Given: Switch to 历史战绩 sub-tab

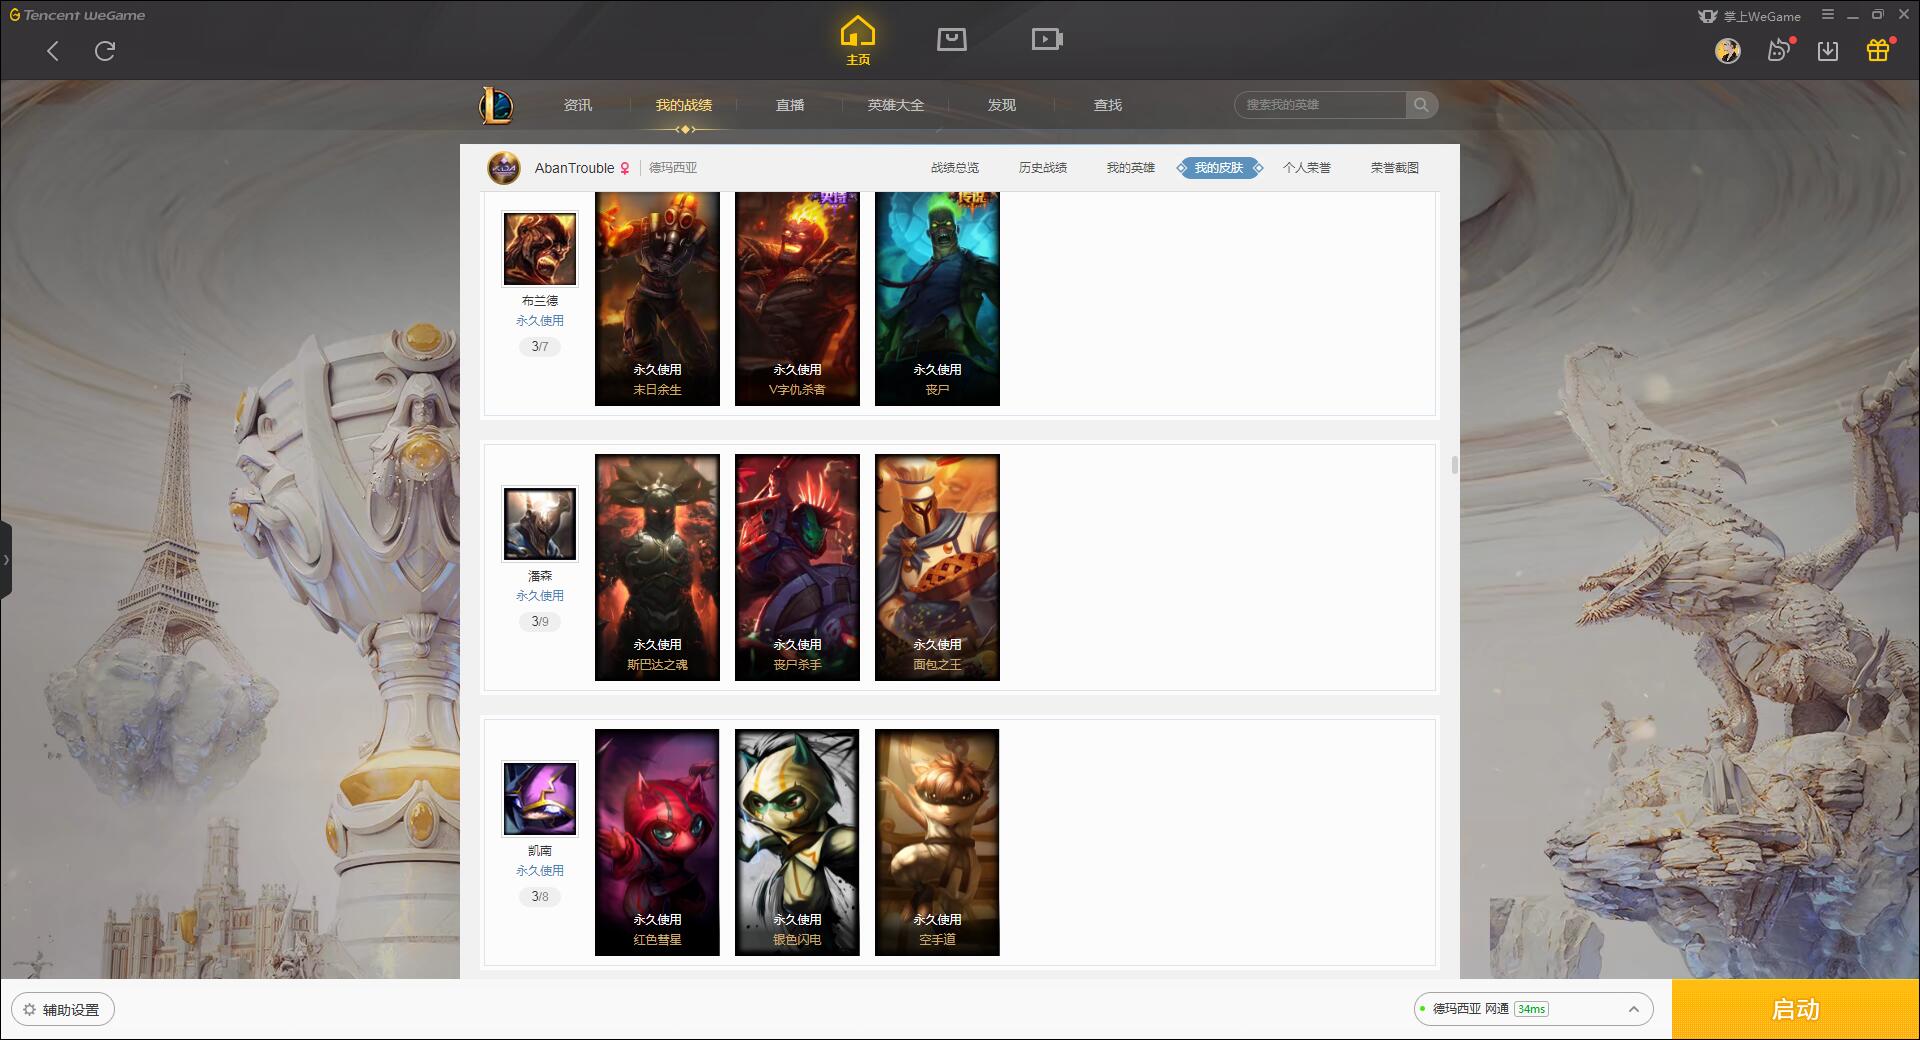Looking at the screenshot, I should (x=1043, y=168).
